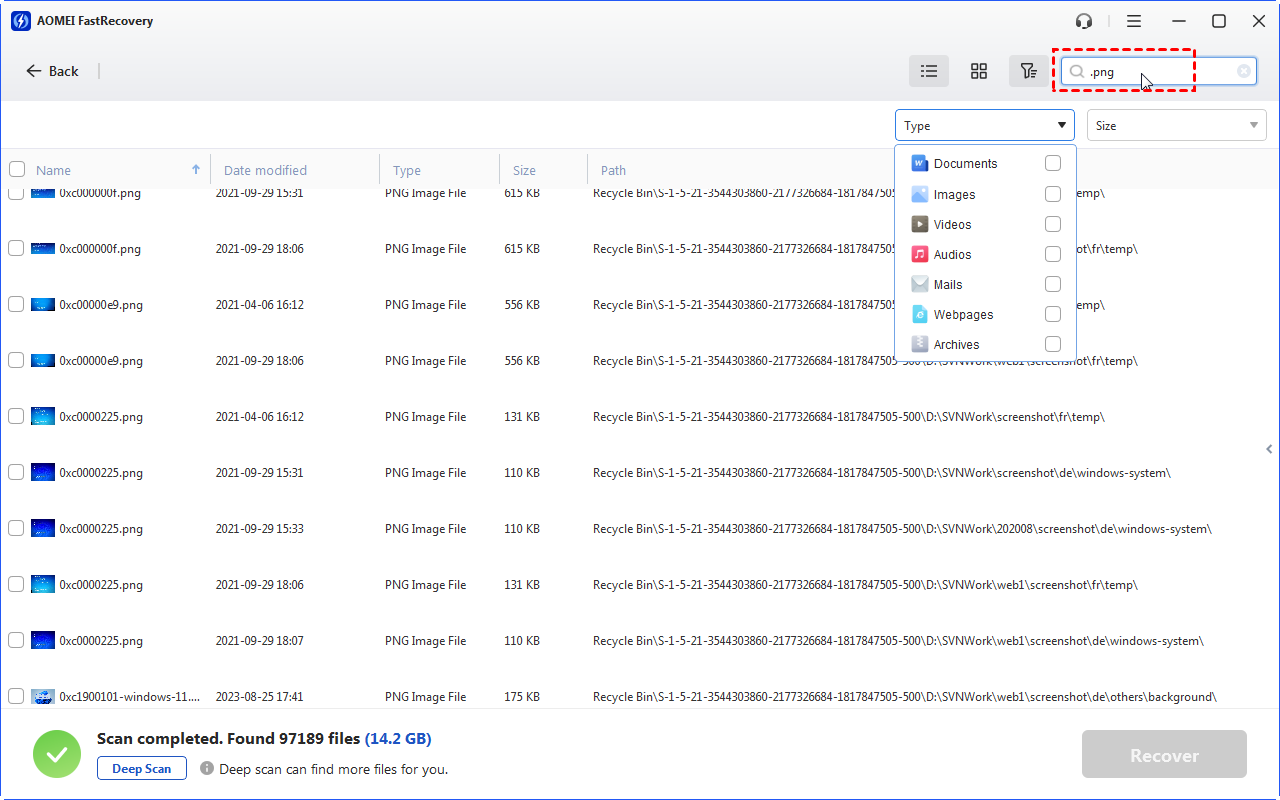This screenshot has width=1280, height=800.
Task: Check the Webpages filter checkbox
Action: [x=1053, y=314]
